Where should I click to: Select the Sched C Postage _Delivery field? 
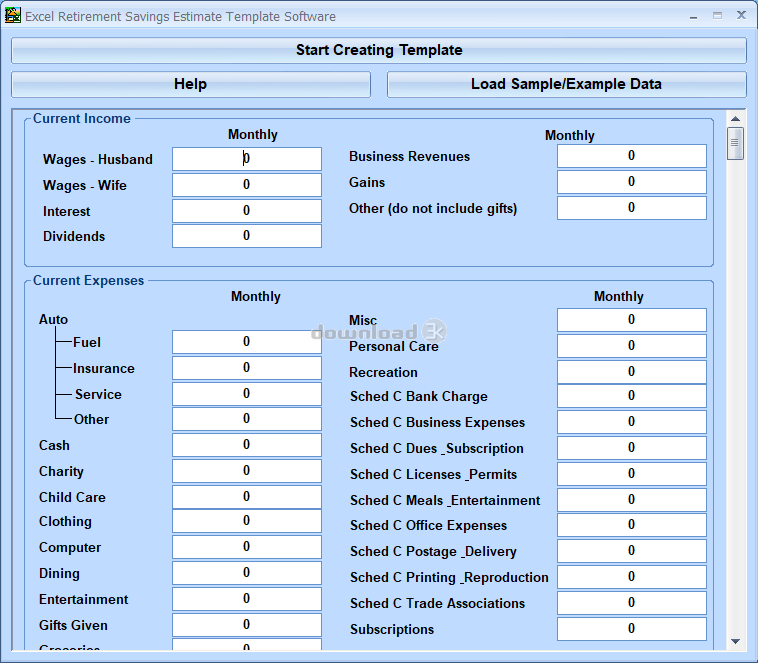631,551
